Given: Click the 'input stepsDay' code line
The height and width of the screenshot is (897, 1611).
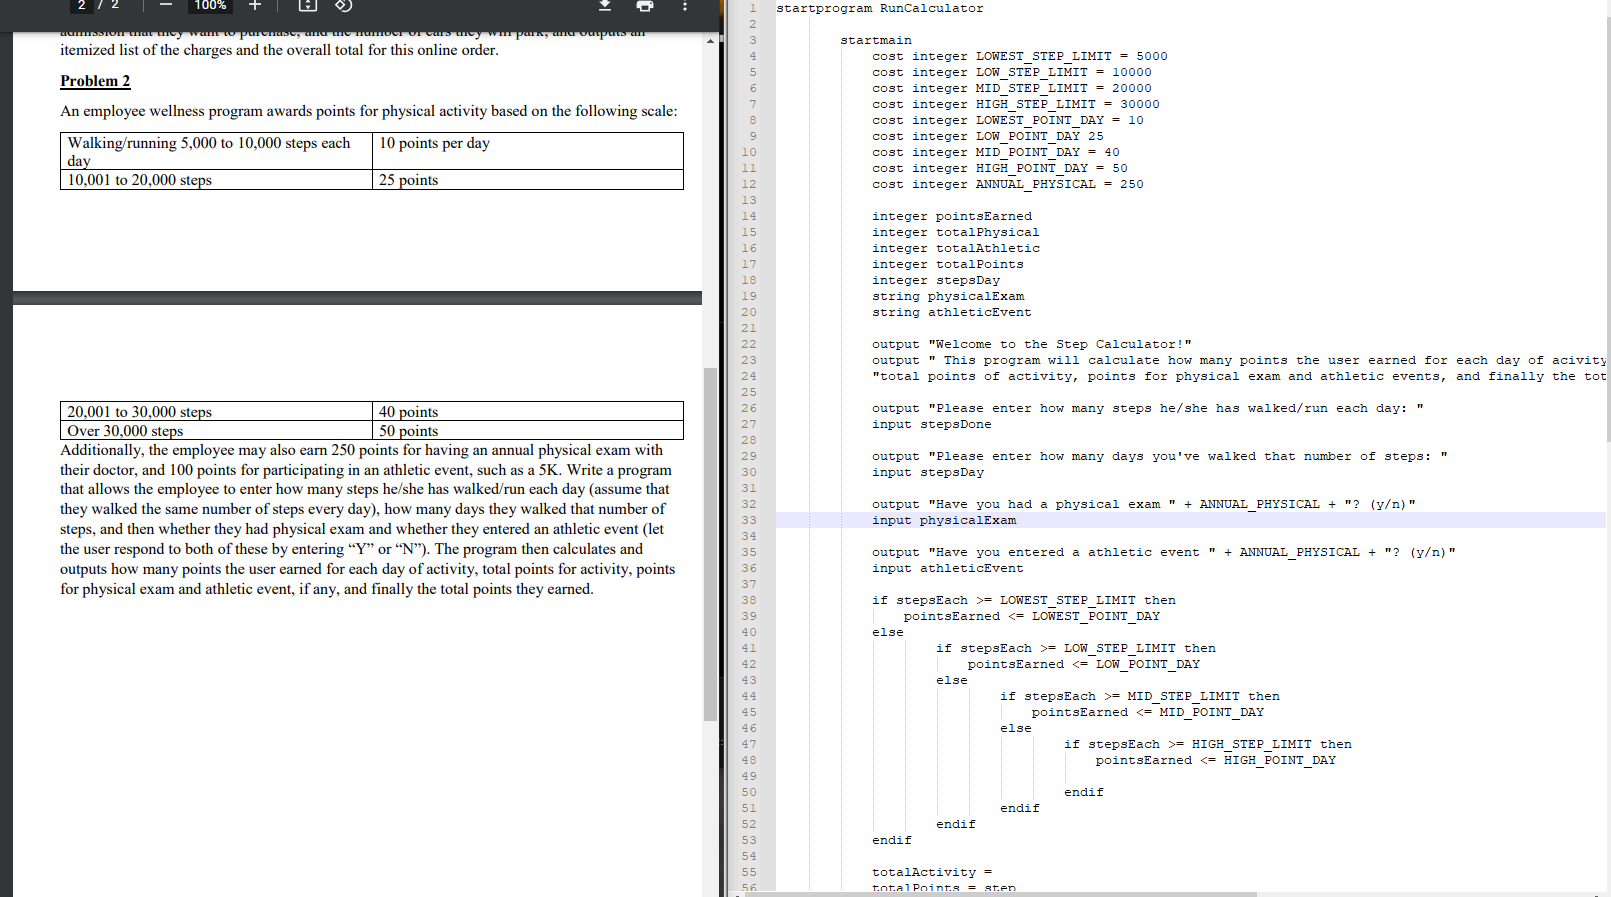Looking at the screenshot, I should click(928, 472).
